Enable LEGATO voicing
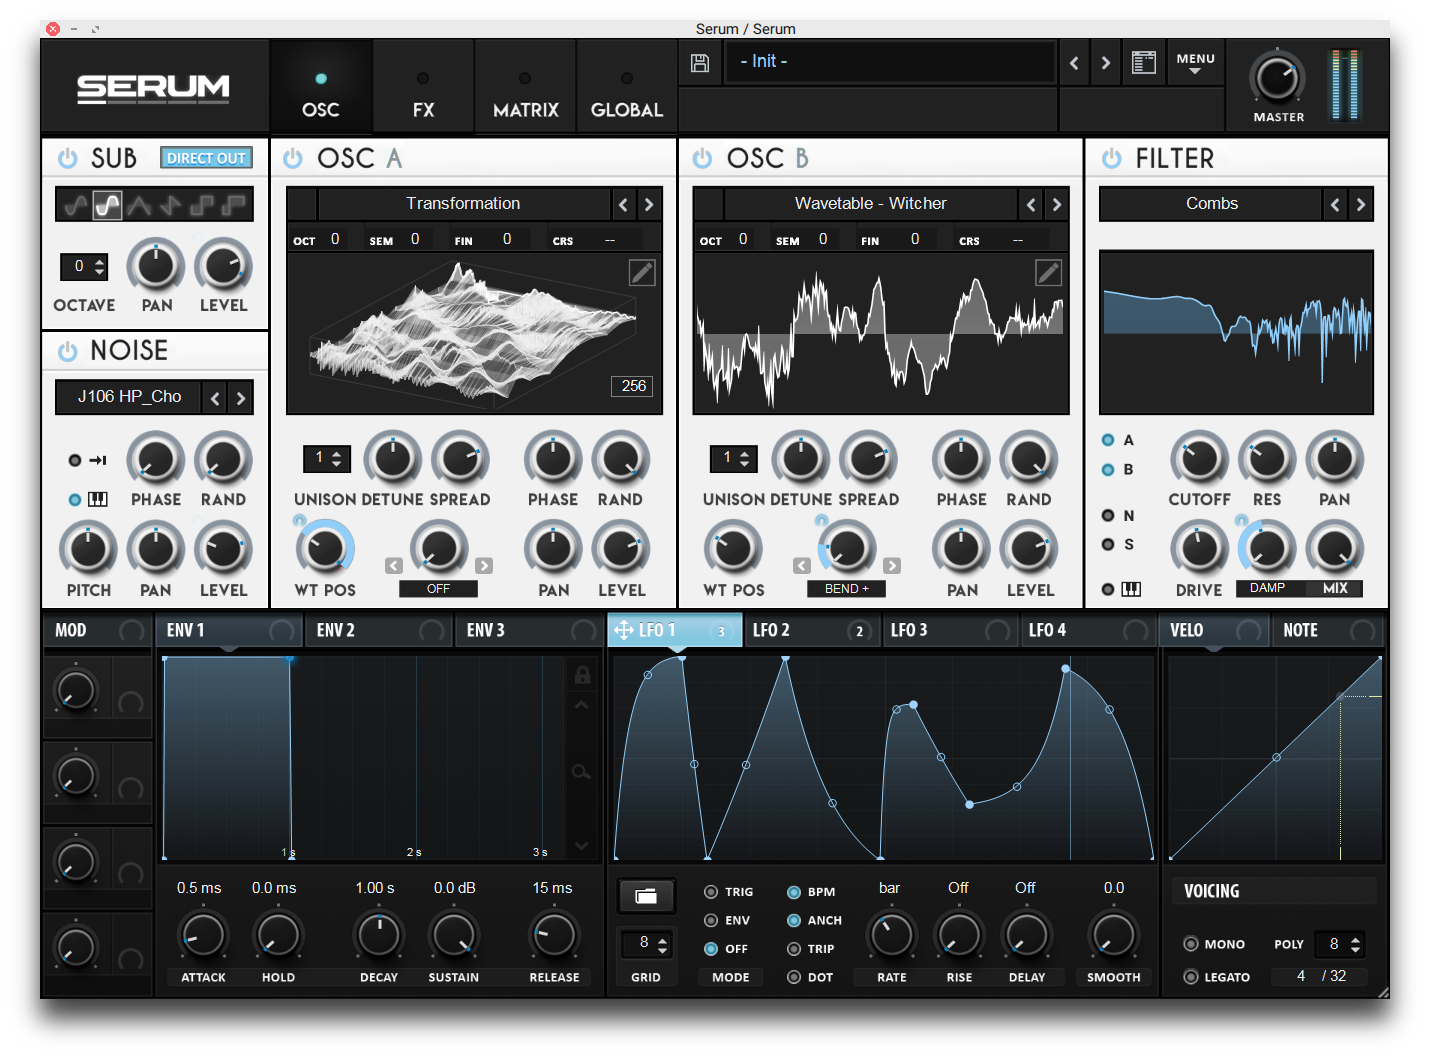 point(1191,977)
